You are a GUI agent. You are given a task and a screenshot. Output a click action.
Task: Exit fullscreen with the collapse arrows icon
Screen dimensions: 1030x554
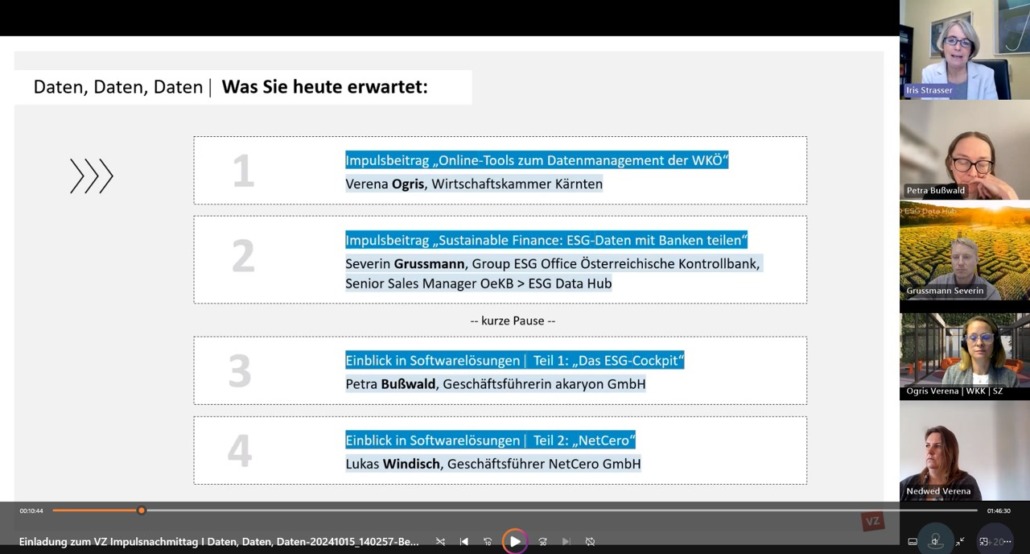960,541
